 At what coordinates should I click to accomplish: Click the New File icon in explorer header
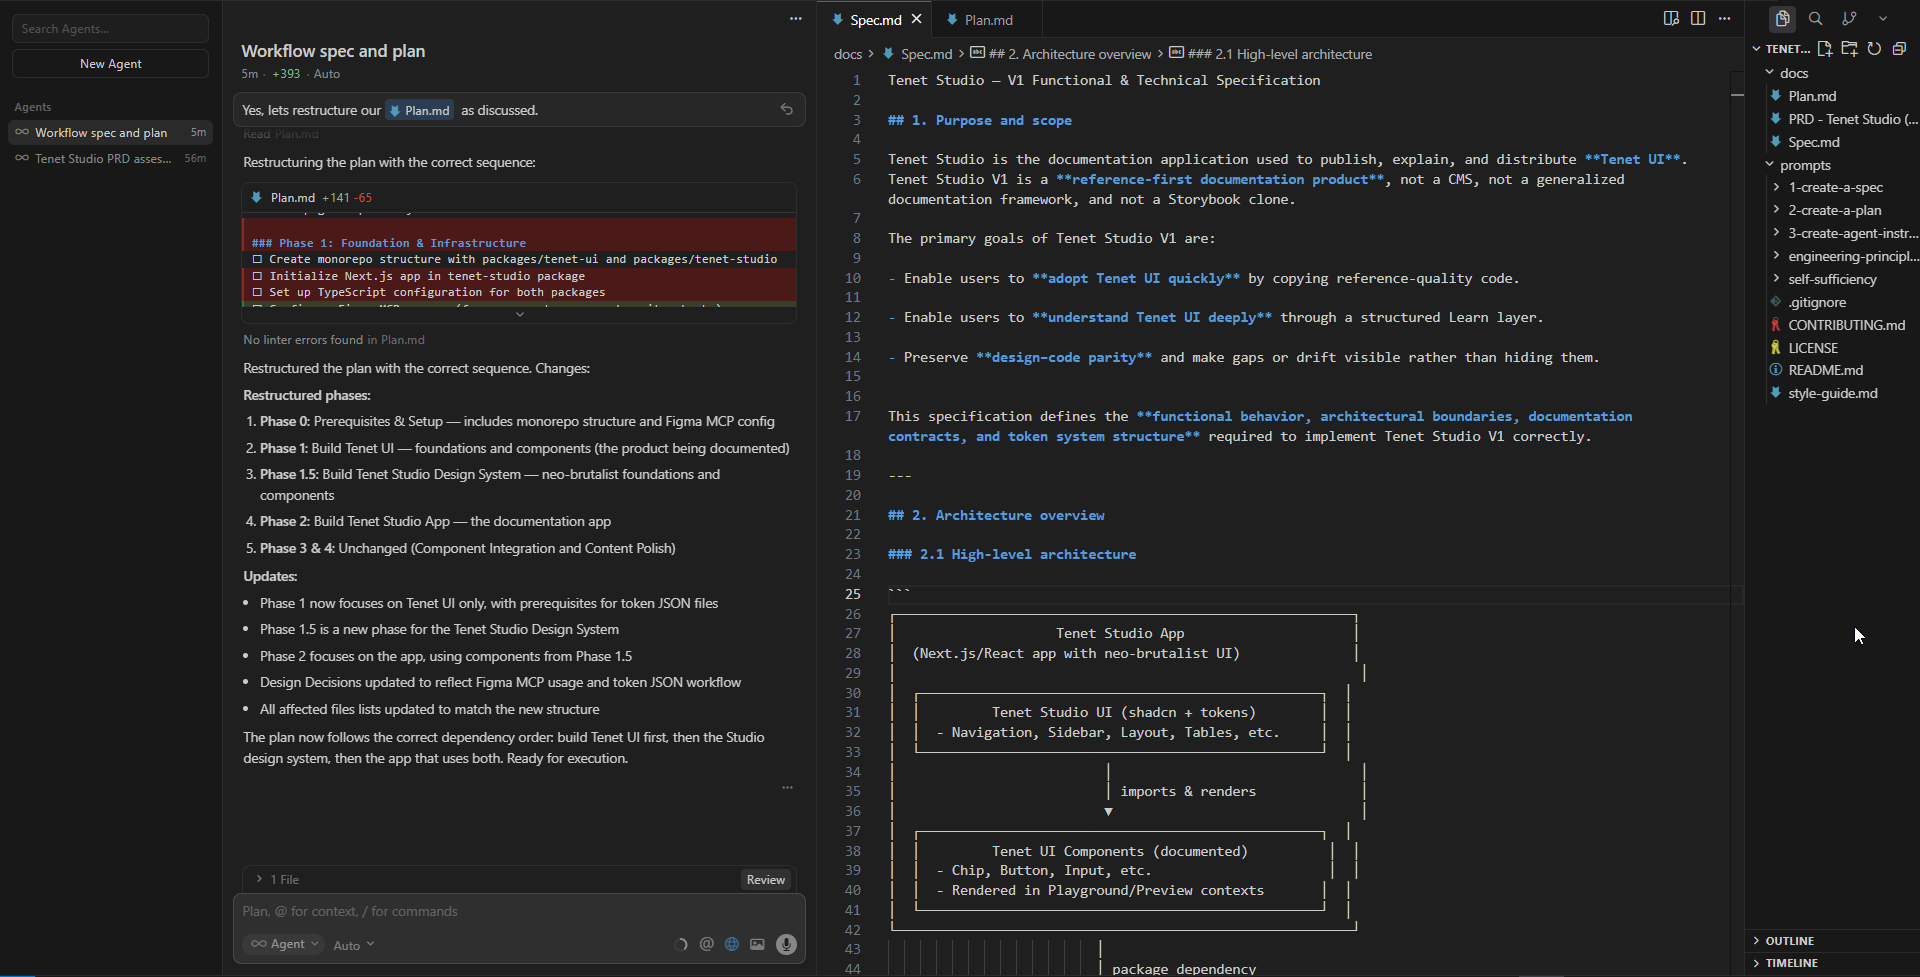click(1825, 48)
